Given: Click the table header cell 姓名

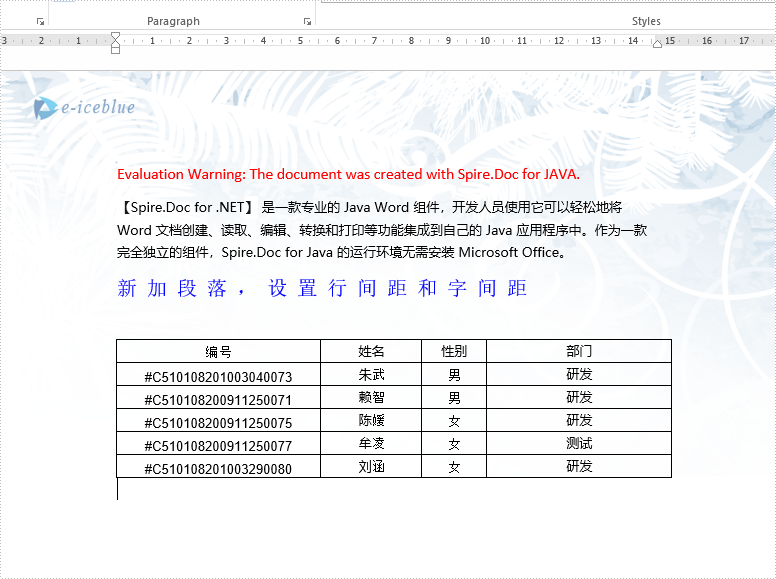Looking at the screenshot, I should 371,351.
